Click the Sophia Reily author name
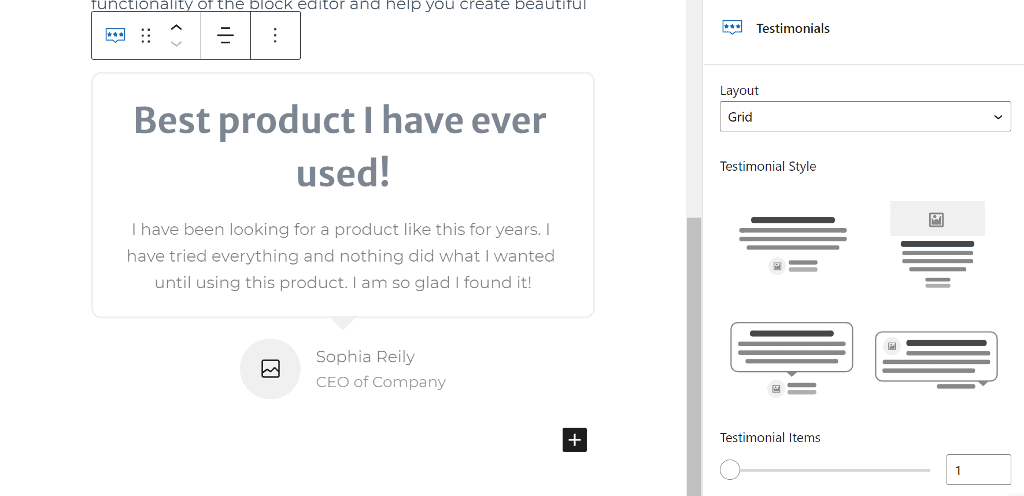 click(365, 357)
